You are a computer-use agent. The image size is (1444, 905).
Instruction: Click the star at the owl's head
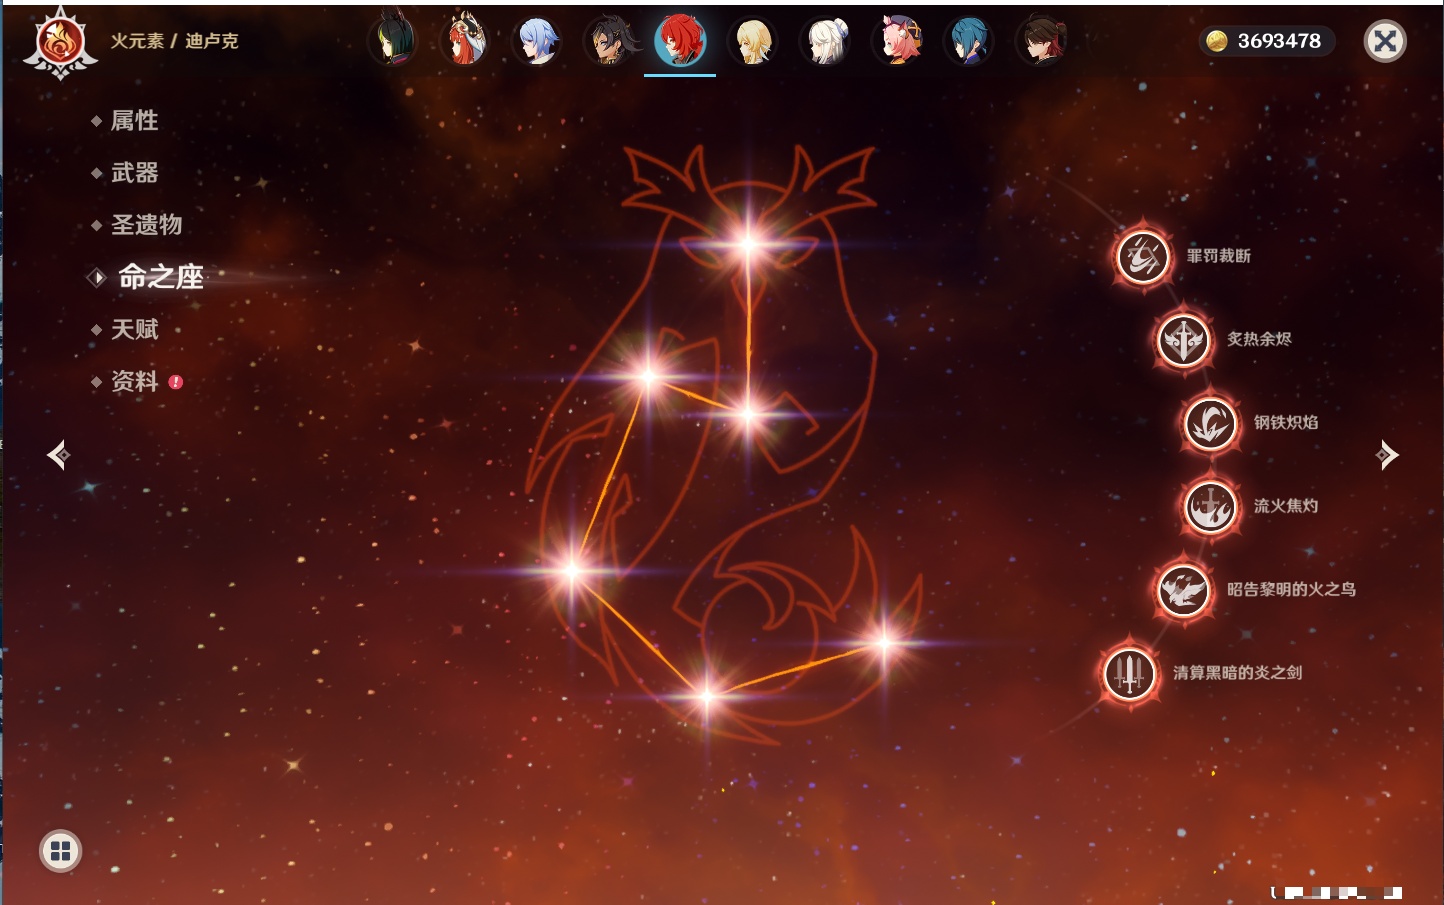(x=748, y=243)
